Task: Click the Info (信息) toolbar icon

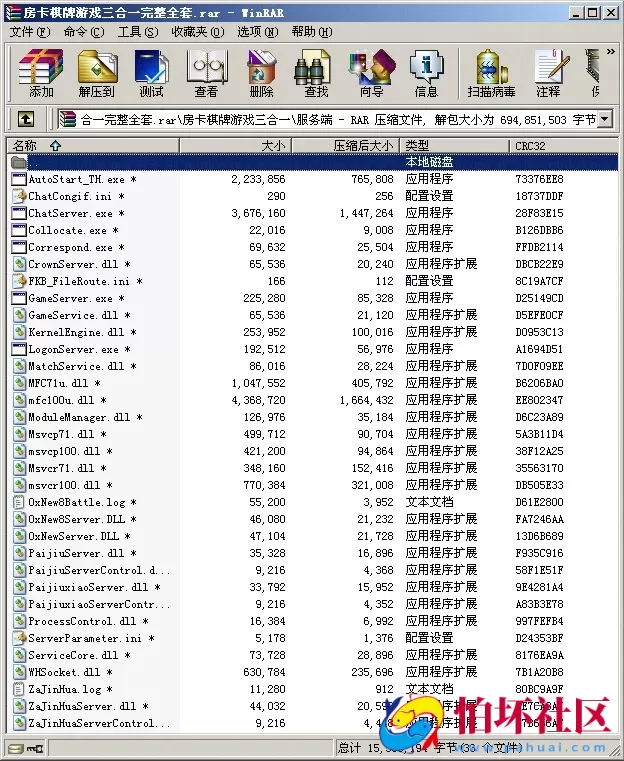Action: 427,72
